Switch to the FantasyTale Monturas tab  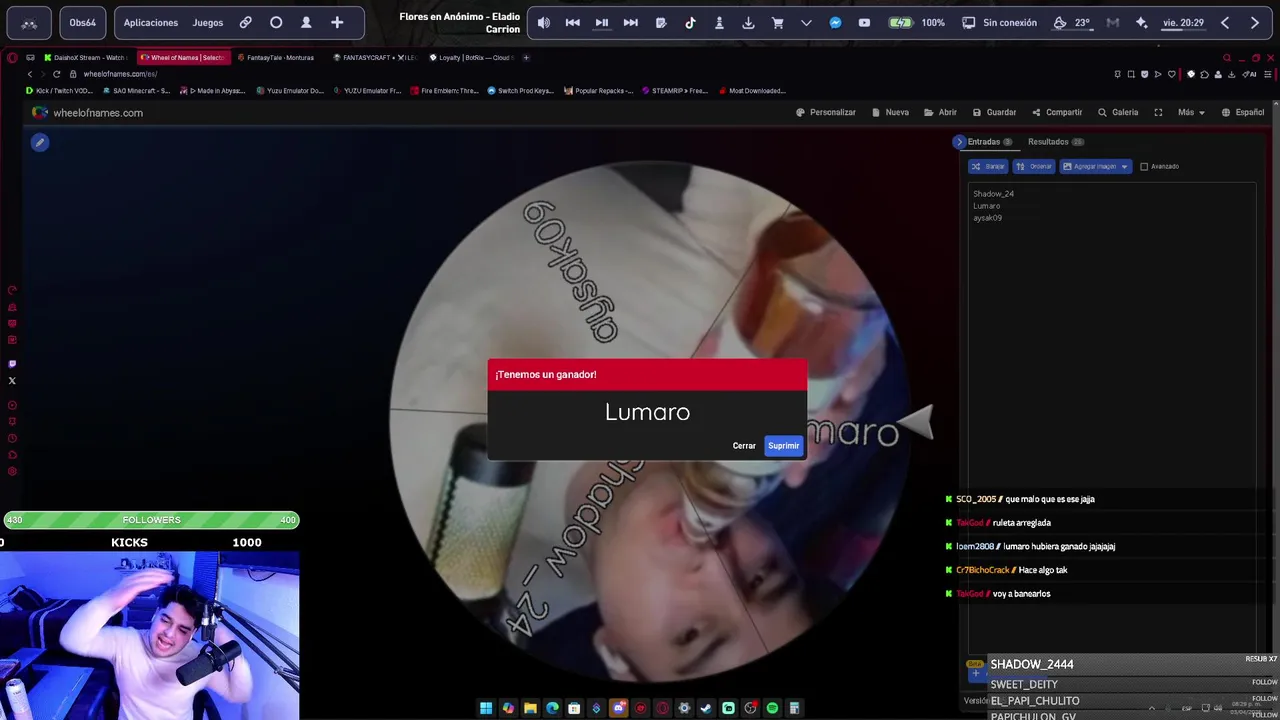point(278,57)
